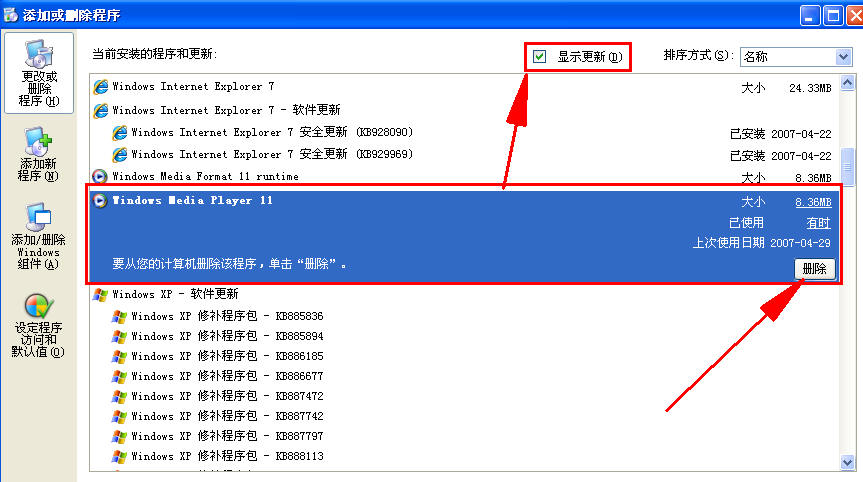Click the icon of the KB928090 security update
This screenshot has width=863, height=482.
pos(119,133)
